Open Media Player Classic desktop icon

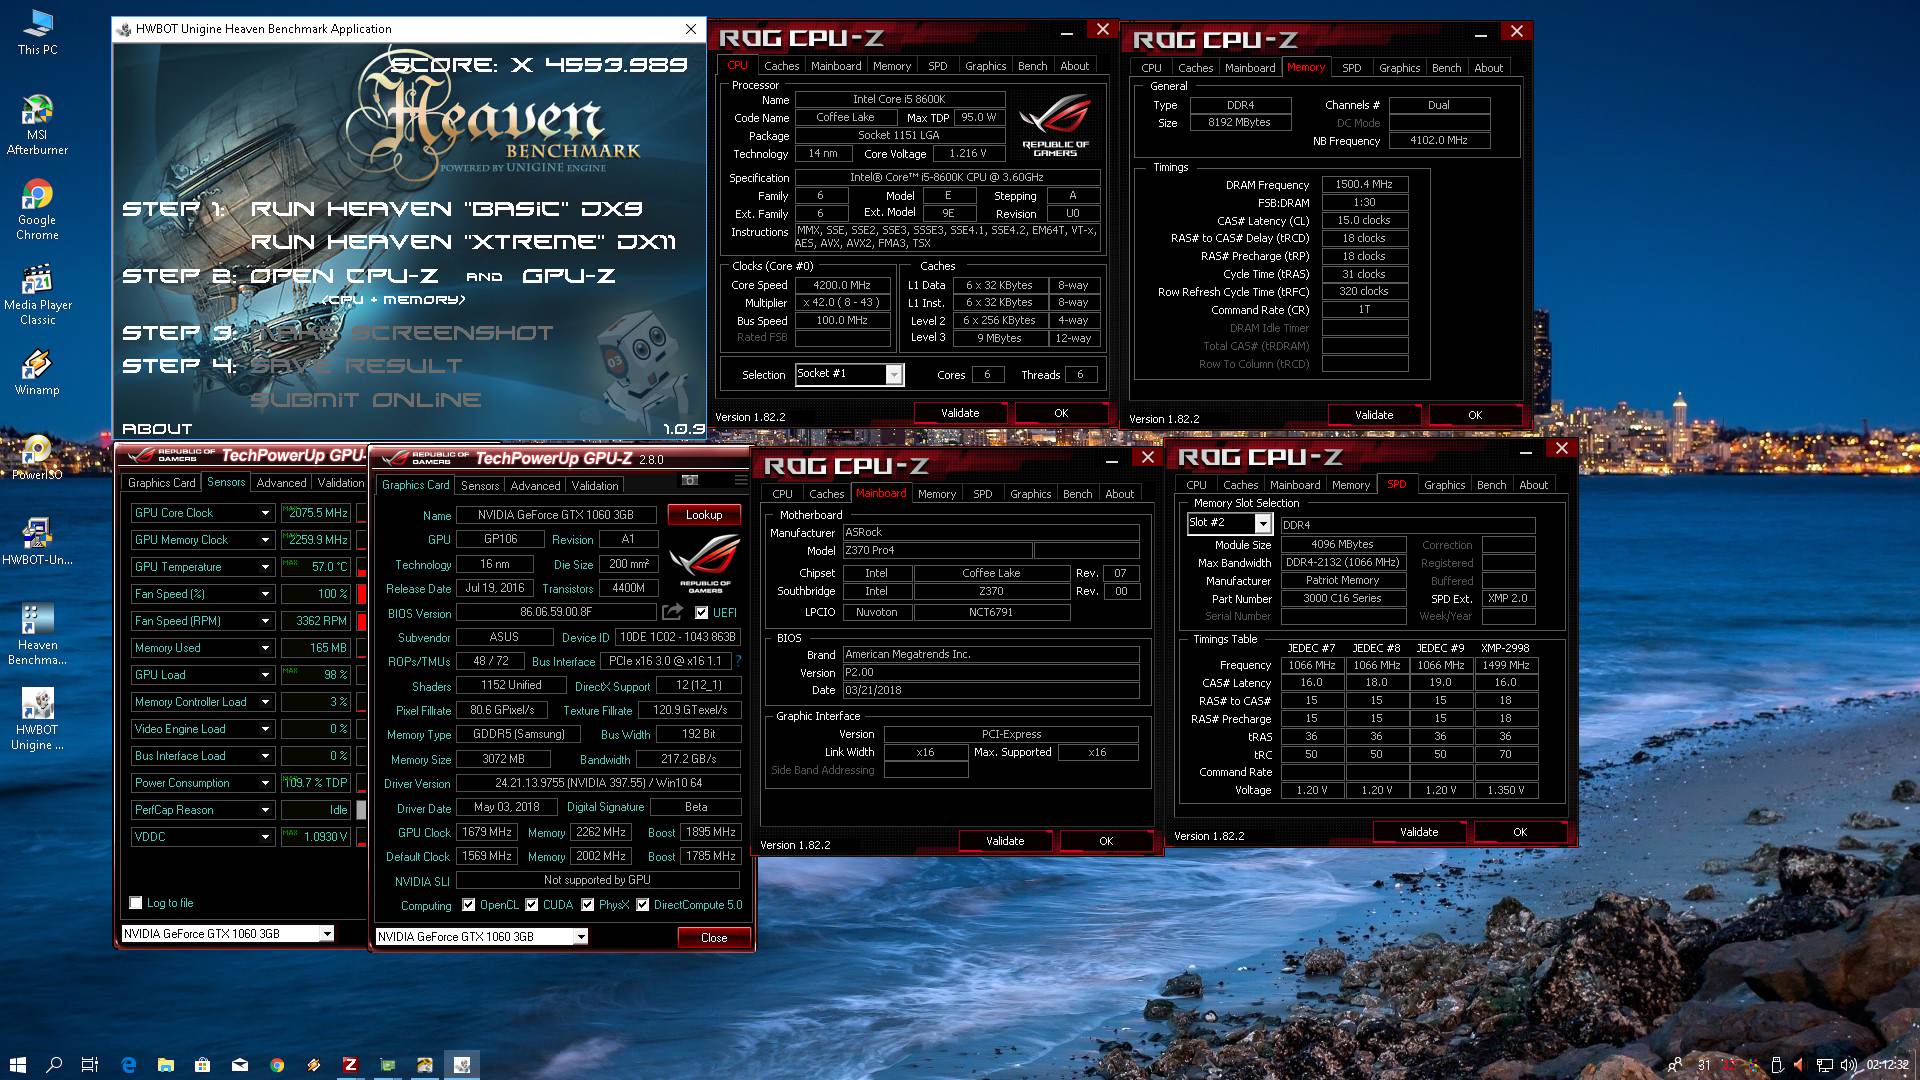click(37, 295)
